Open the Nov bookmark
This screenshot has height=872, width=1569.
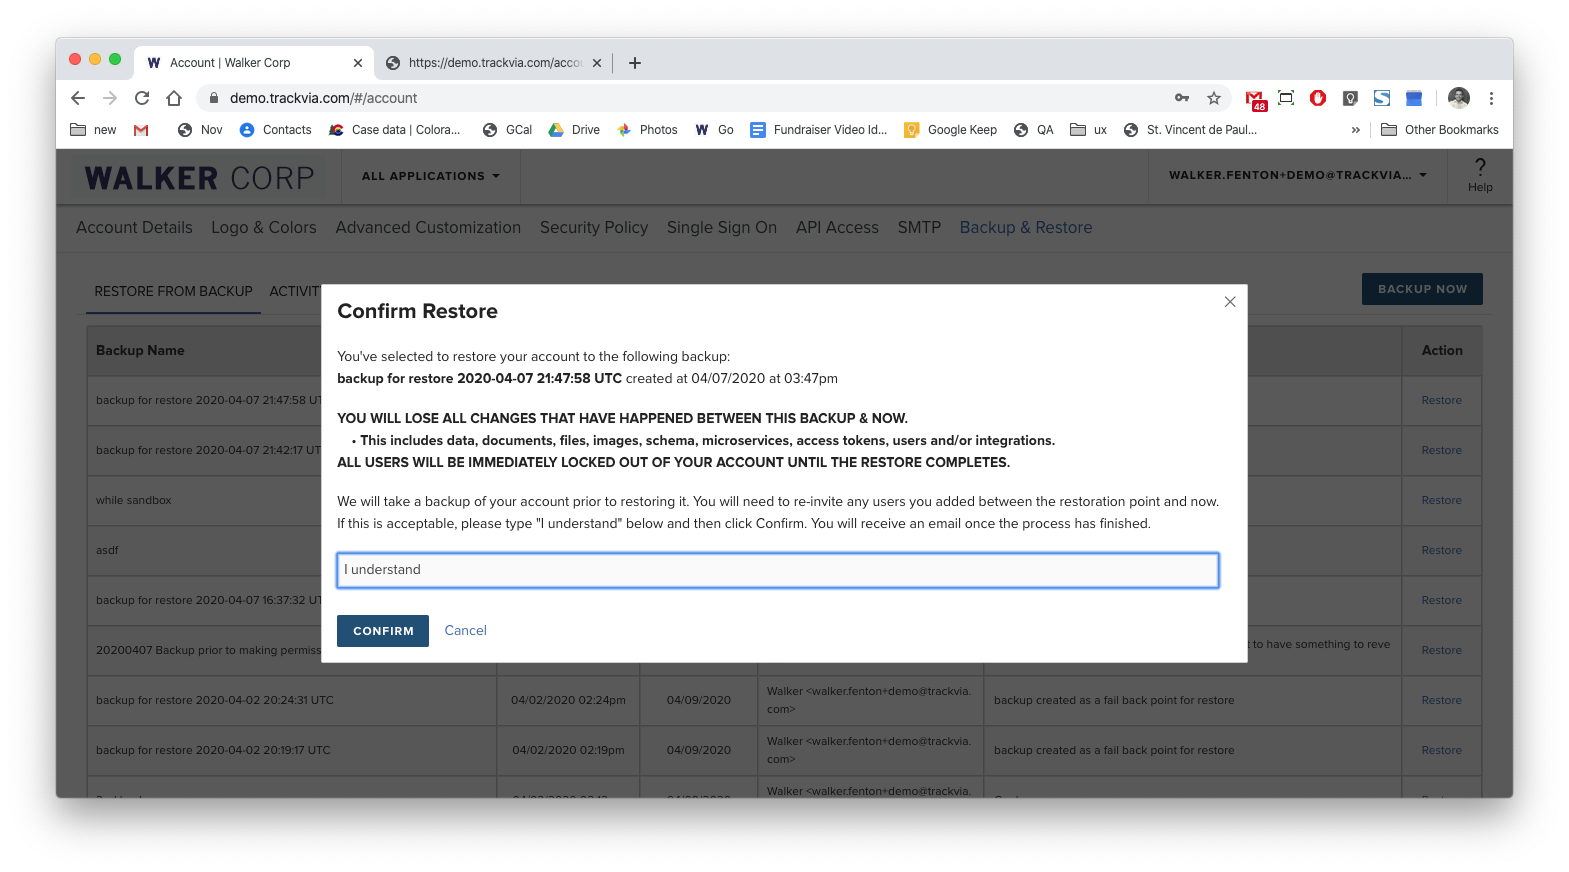pyautogui.click(x=200, y=130)
